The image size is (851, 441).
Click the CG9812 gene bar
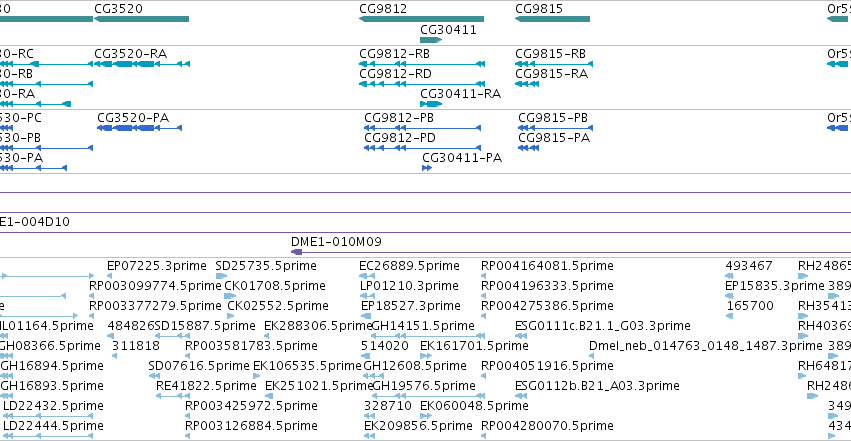421,19
